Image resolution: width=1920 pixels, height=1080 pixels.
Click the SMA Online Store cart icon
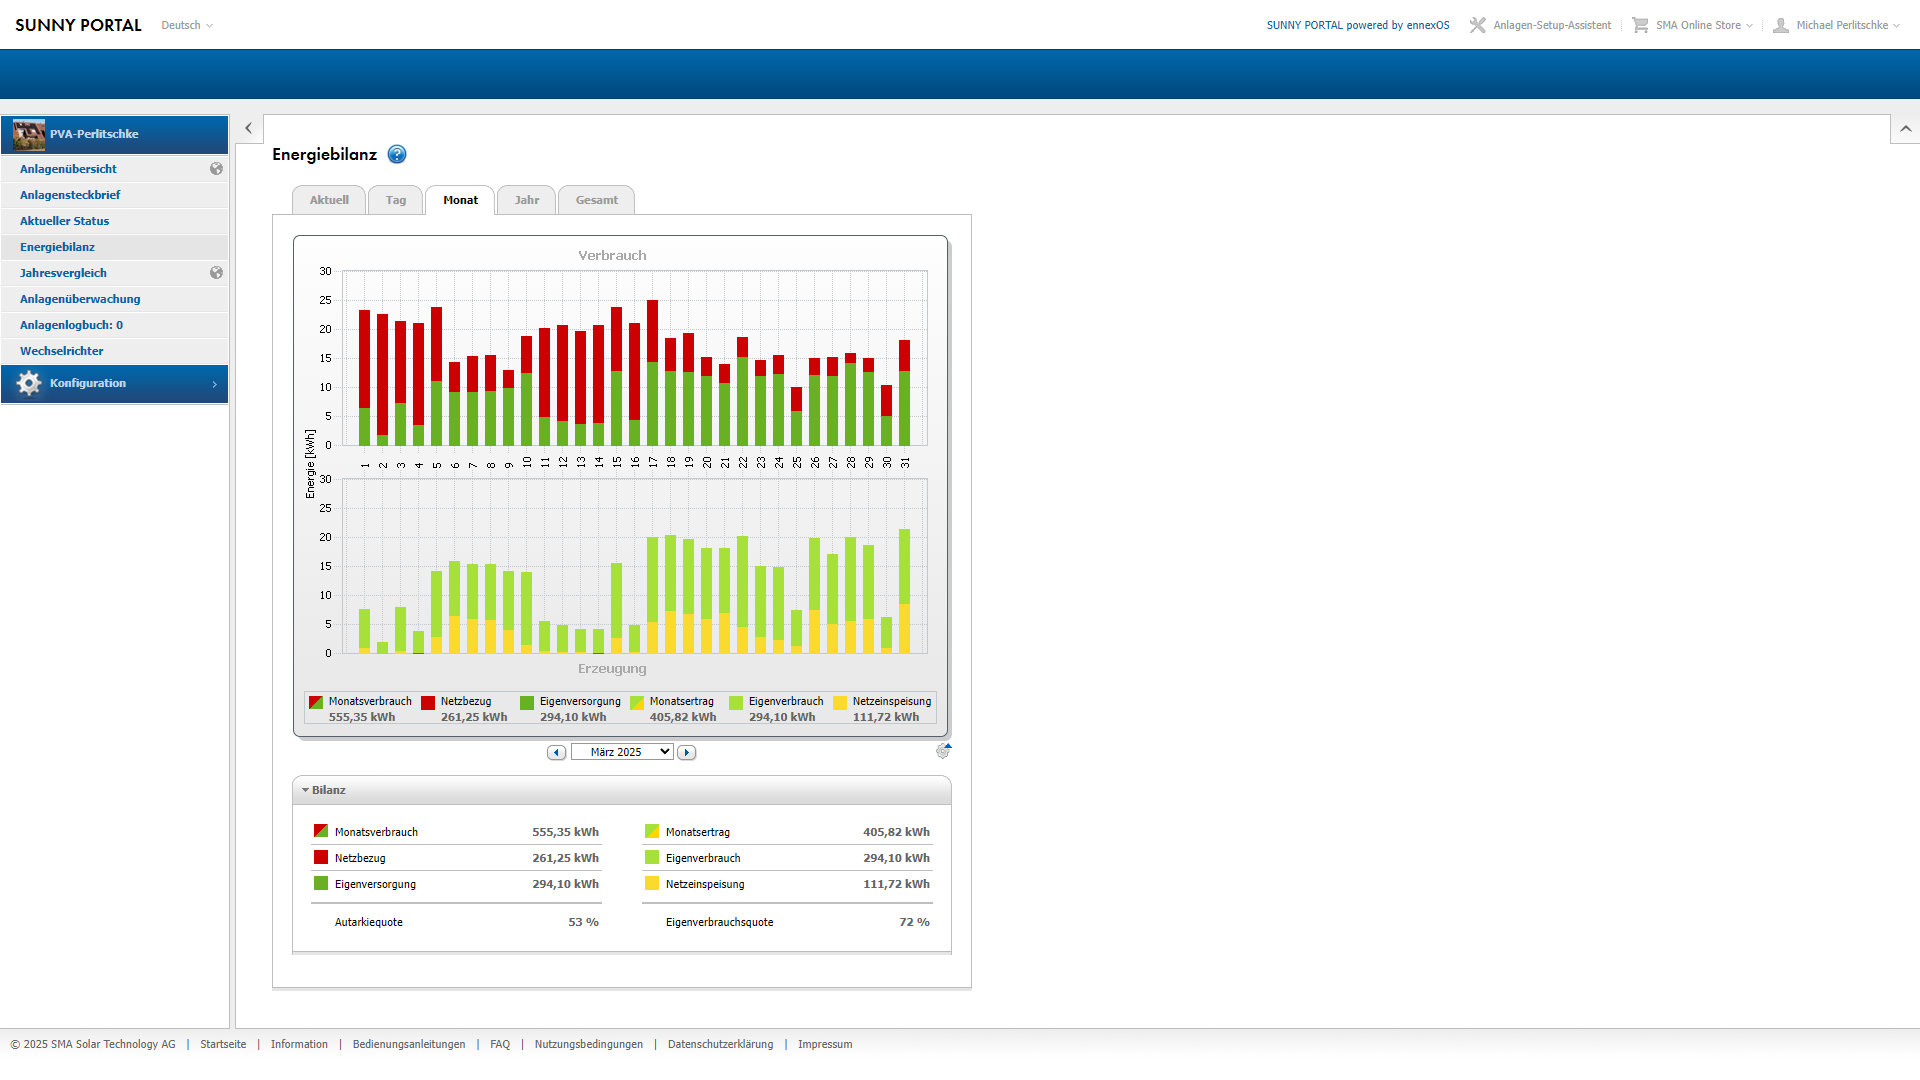[x=1640, y=25]
